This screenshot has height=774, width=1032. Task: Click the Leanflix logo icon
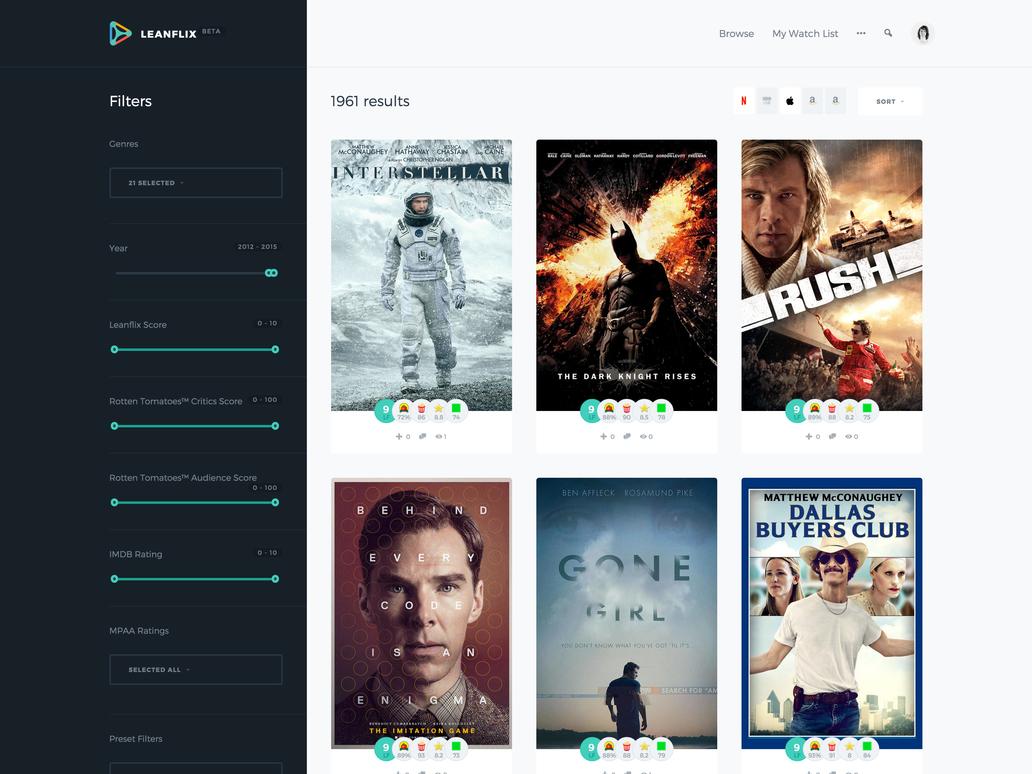pyautogui.click(x=120, y=34)
